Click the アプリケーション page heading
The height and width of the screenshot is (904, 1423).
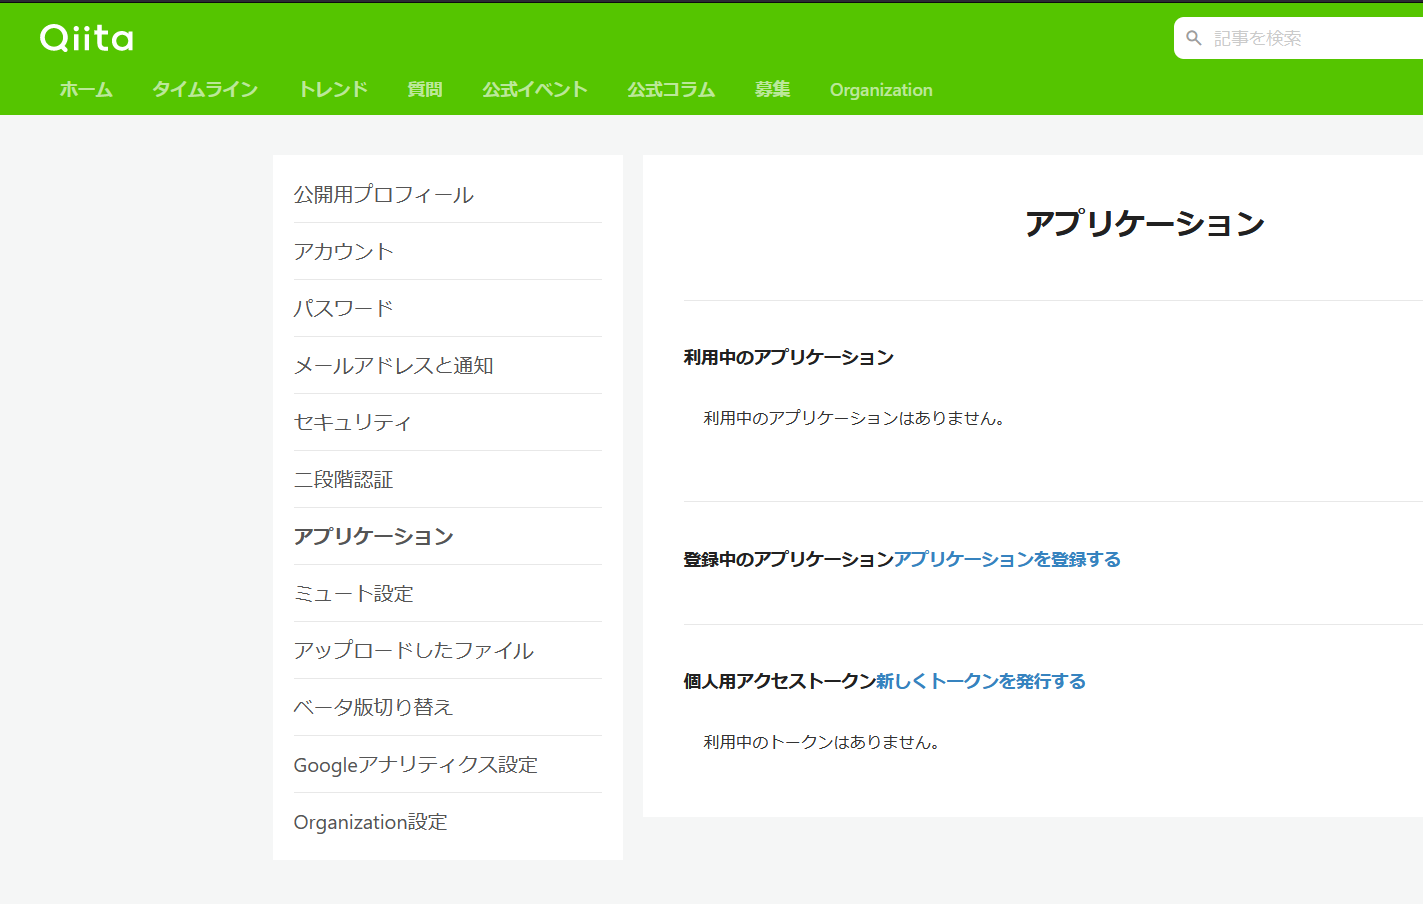1145,222
